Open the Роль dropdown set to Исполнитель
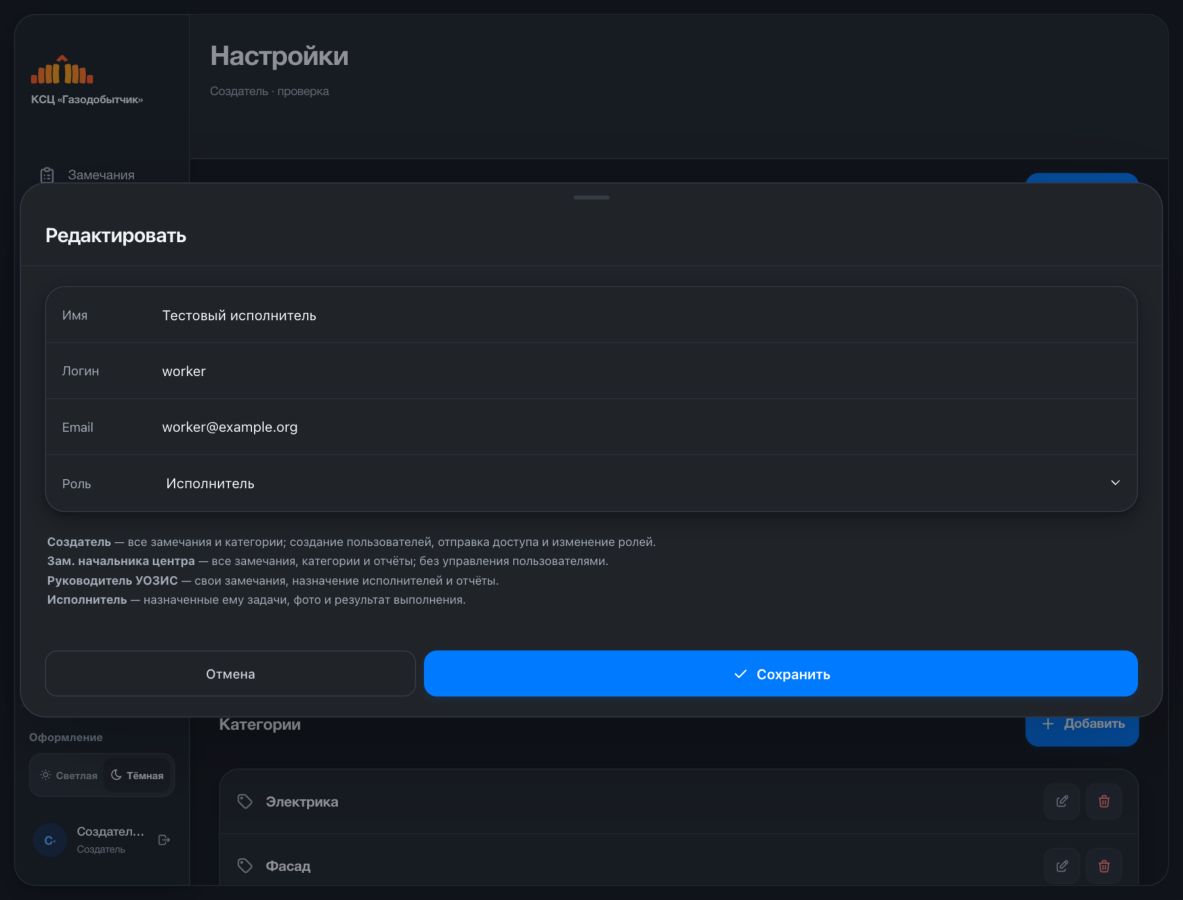The image size is (1183, 900). [591, 483]
